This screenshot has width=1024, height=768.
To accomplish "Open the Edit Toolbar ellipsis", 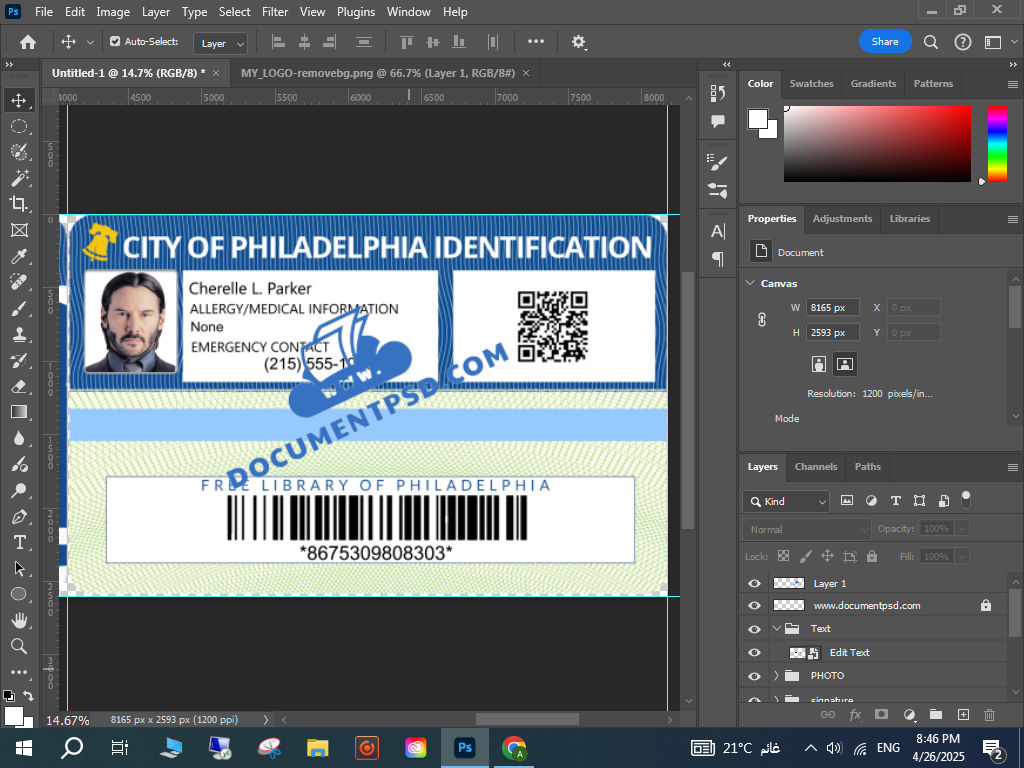I will coord(19,672).
